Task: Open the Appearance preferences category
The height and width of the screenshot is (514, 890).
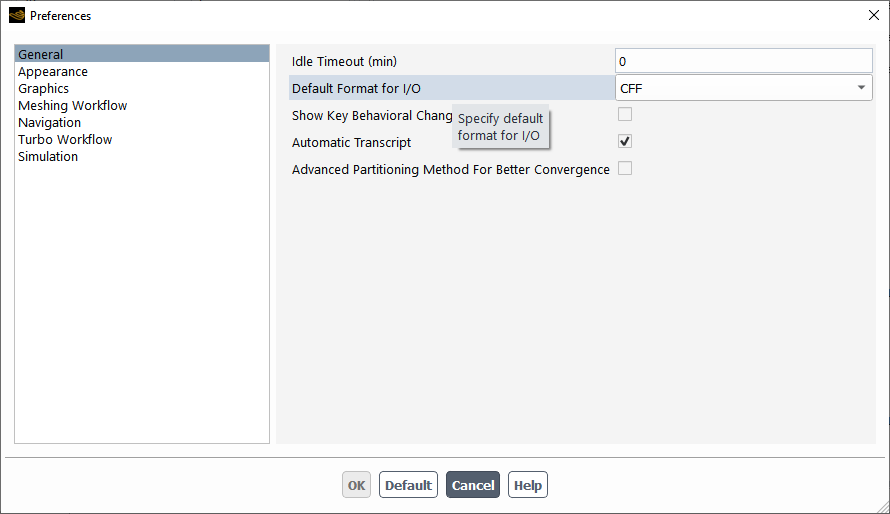Action: 53,71
